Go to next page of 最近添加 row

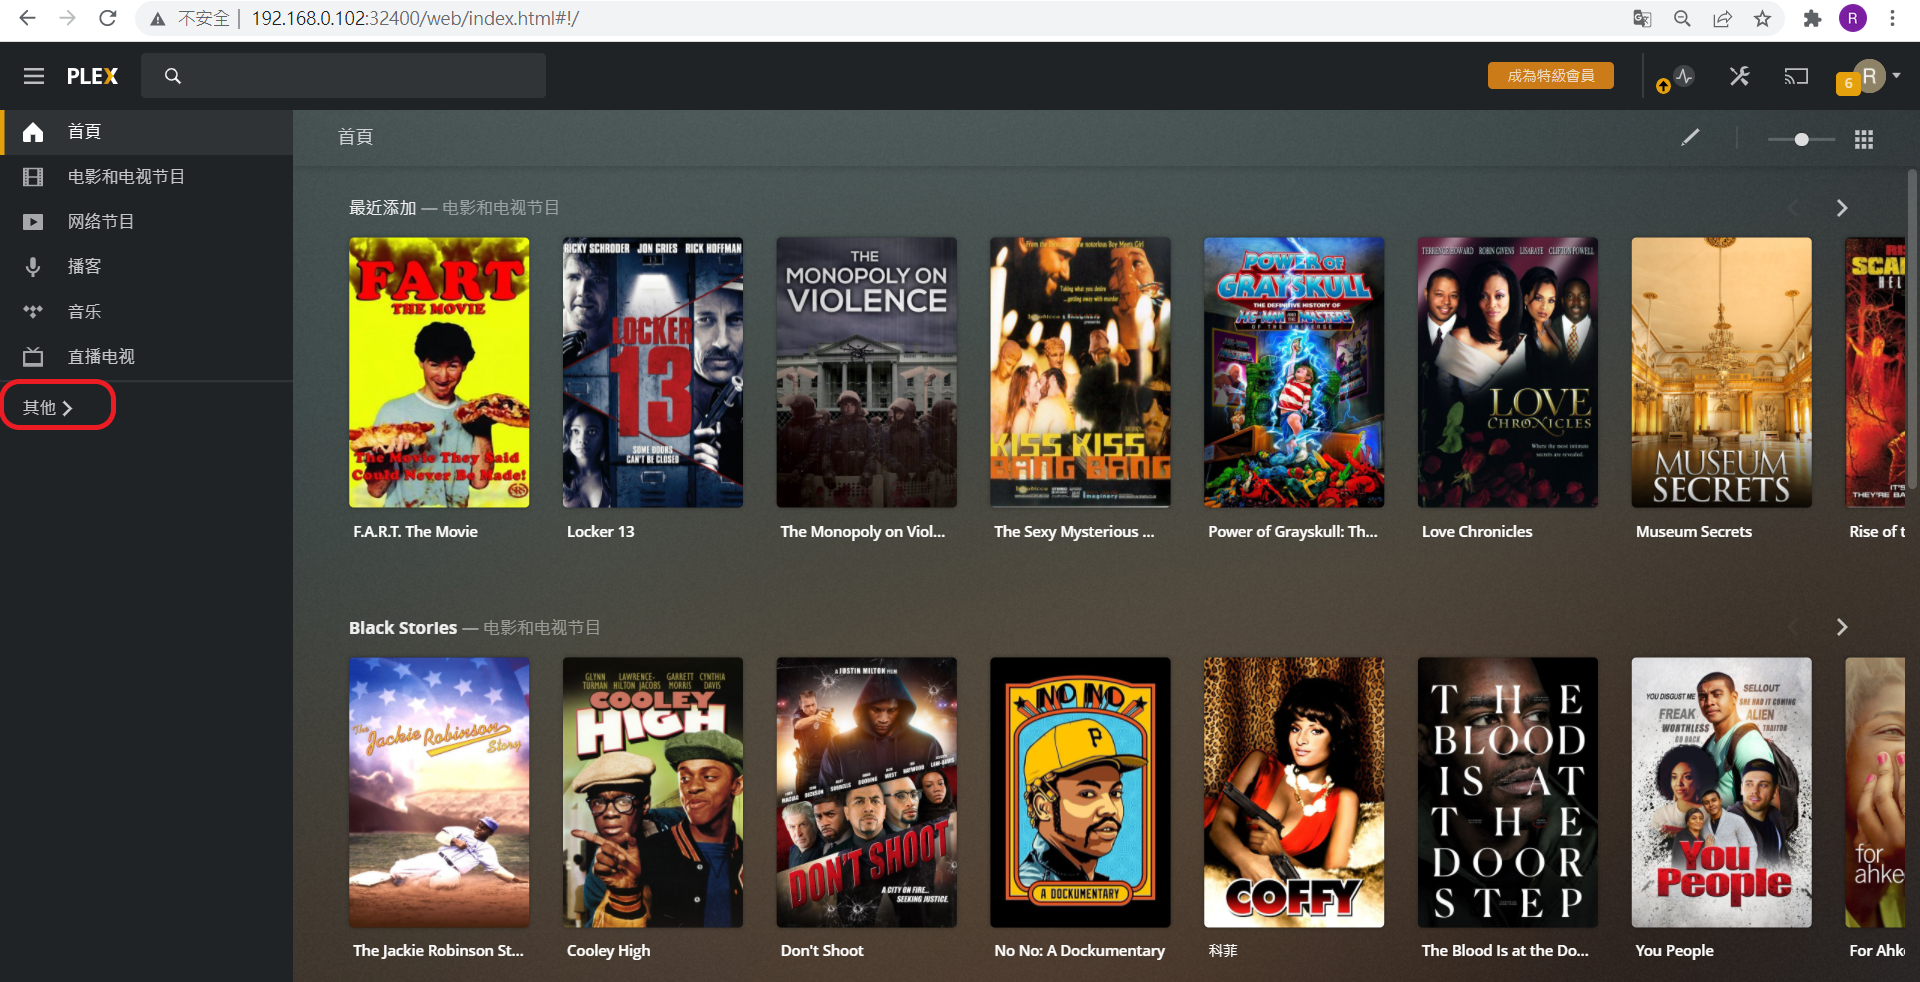[1842, 208]
